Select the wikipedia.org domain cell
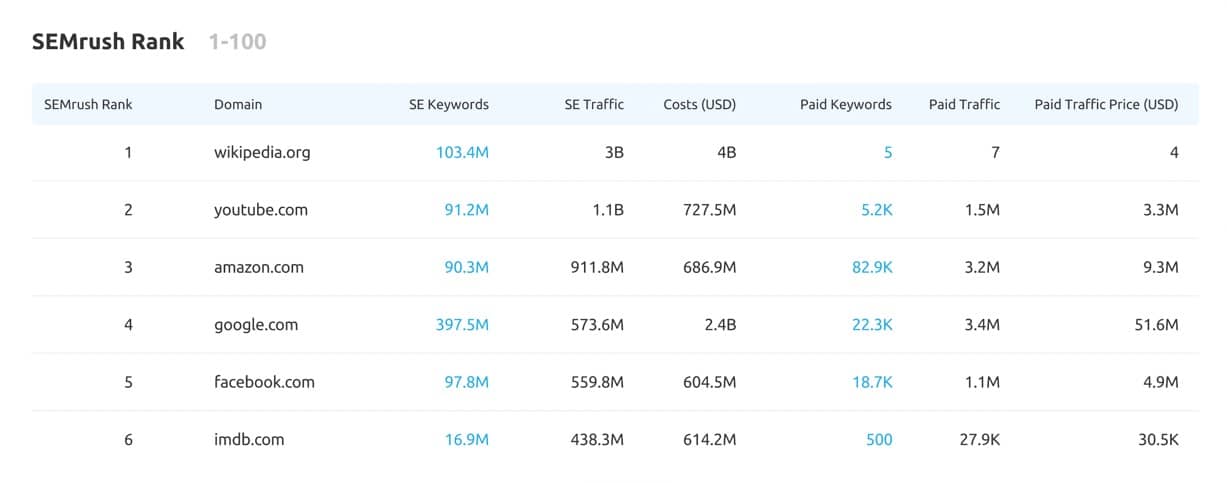 pos(262,153)
